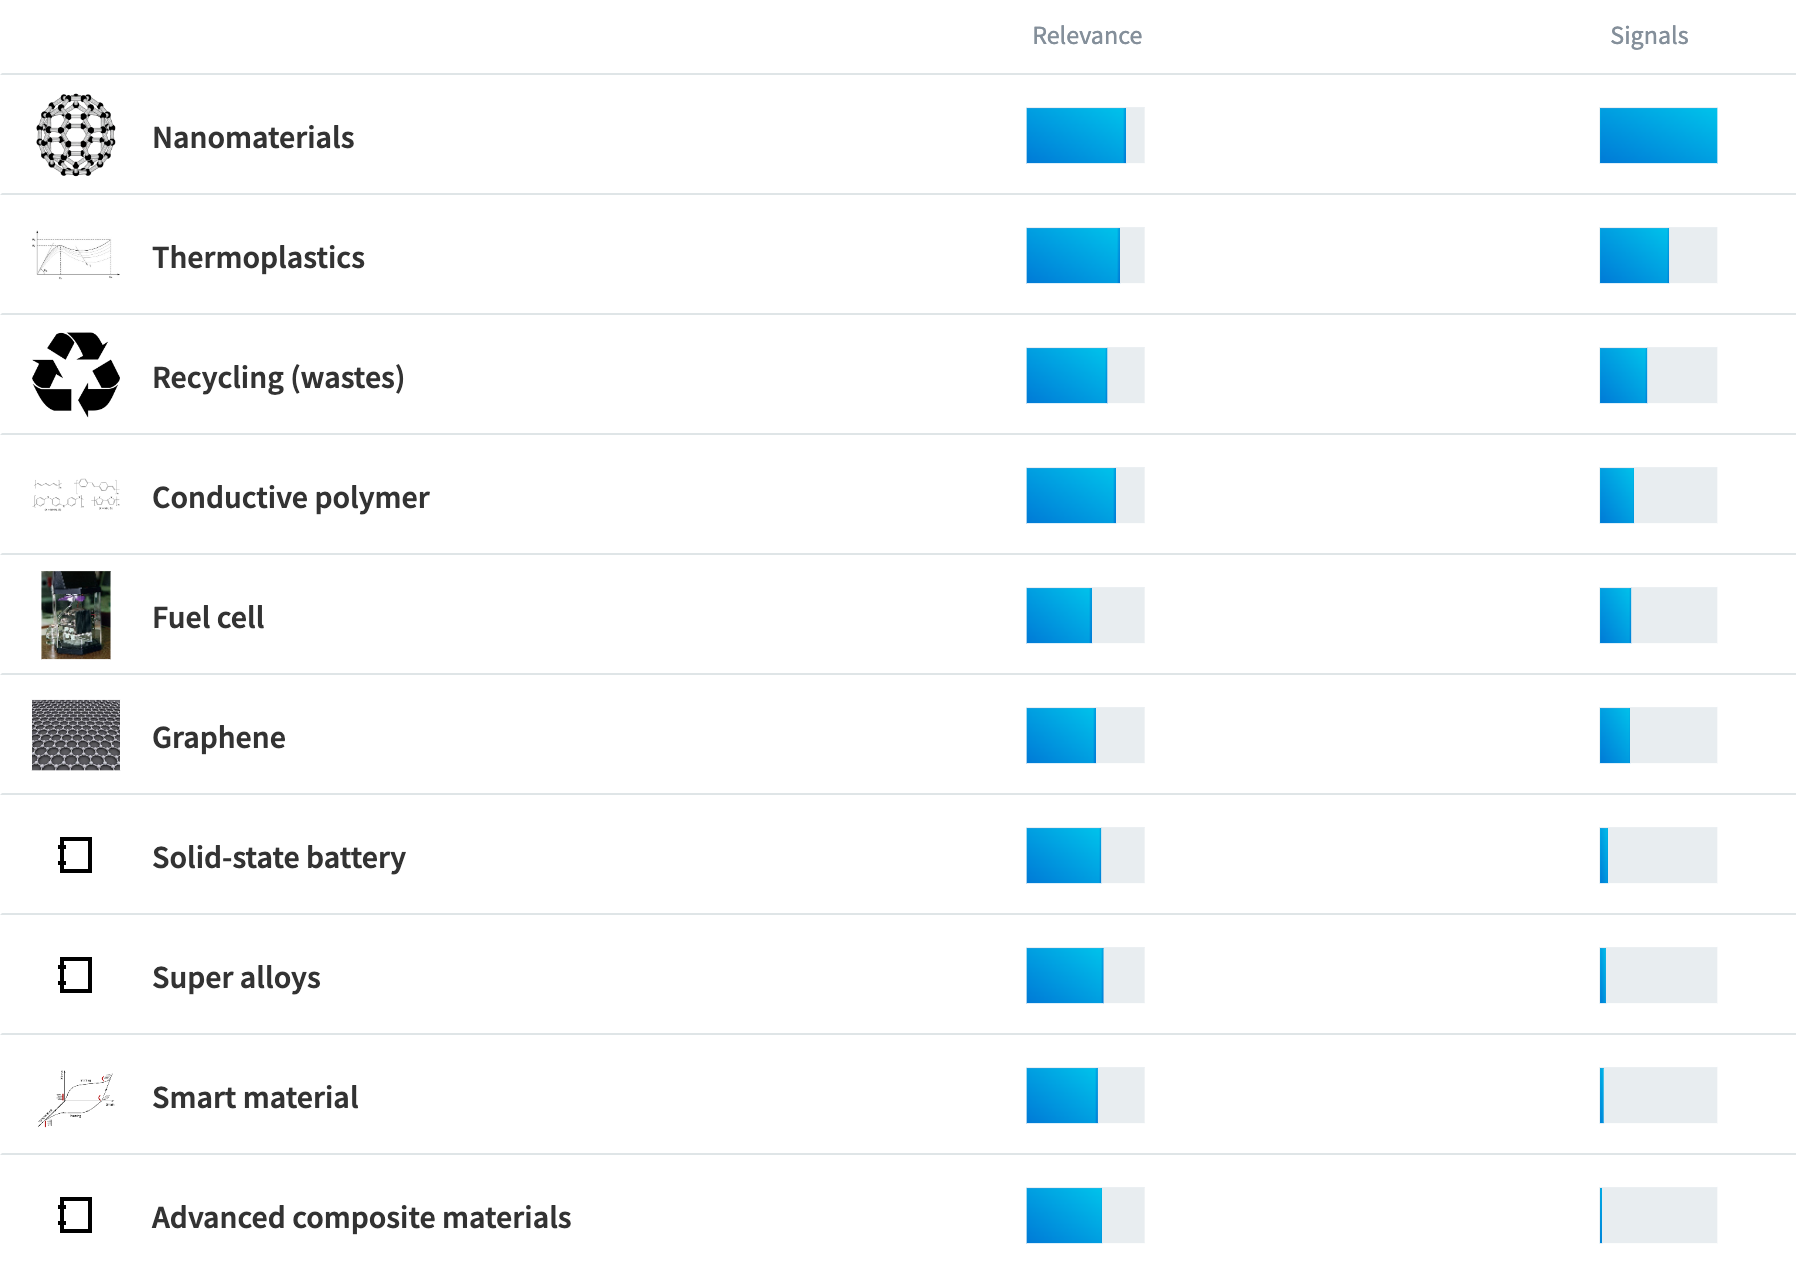Click the Graphene lattice thumbnail icon

tap(76, 735)
